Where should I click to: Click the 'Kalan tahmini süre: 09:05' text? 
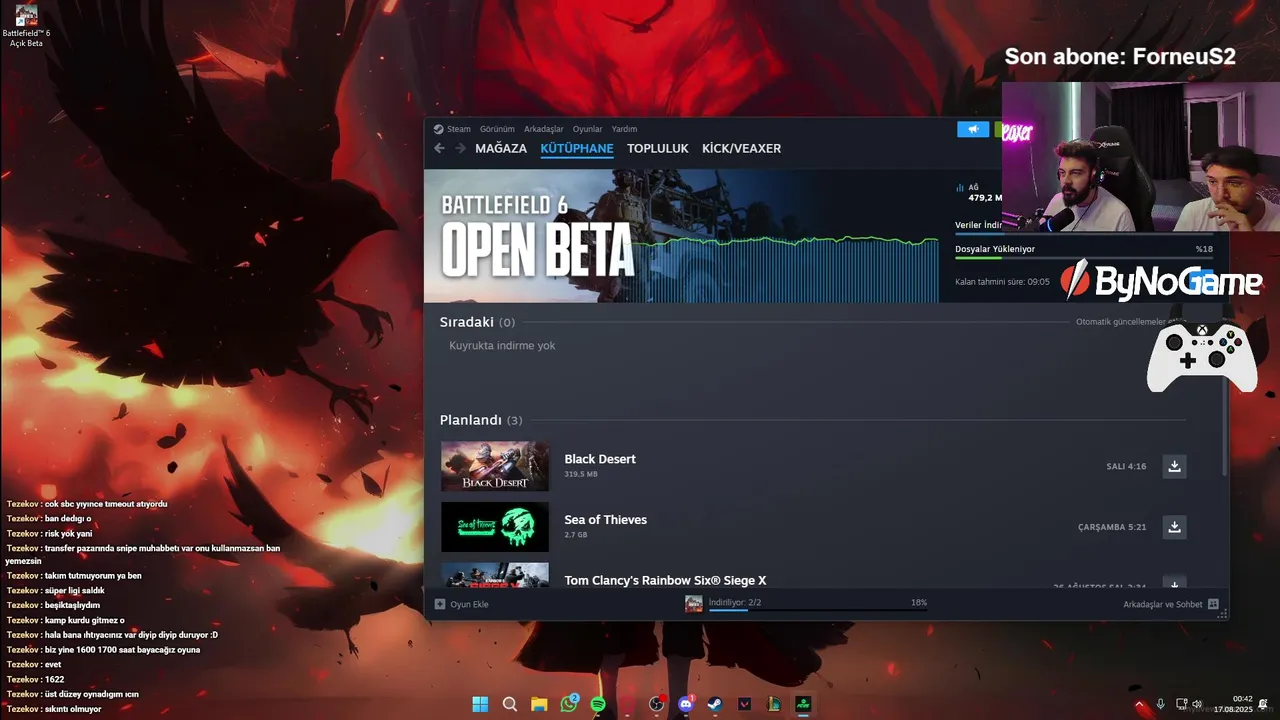coord(1002,282)
